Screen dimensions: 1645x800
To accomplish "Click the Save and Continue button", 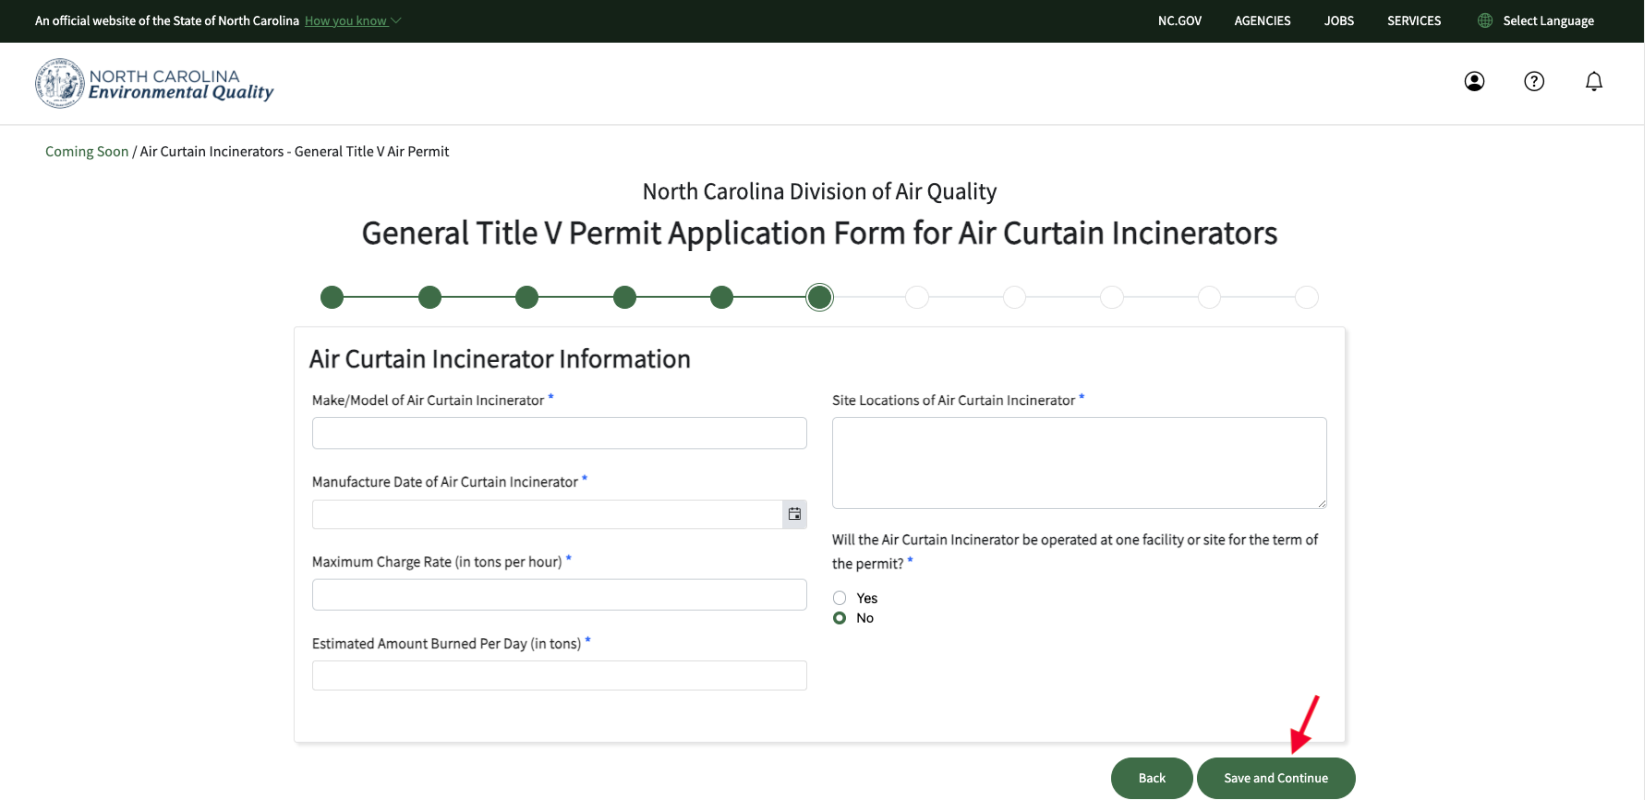I will pyautogui.click(x=1275, y=778).
